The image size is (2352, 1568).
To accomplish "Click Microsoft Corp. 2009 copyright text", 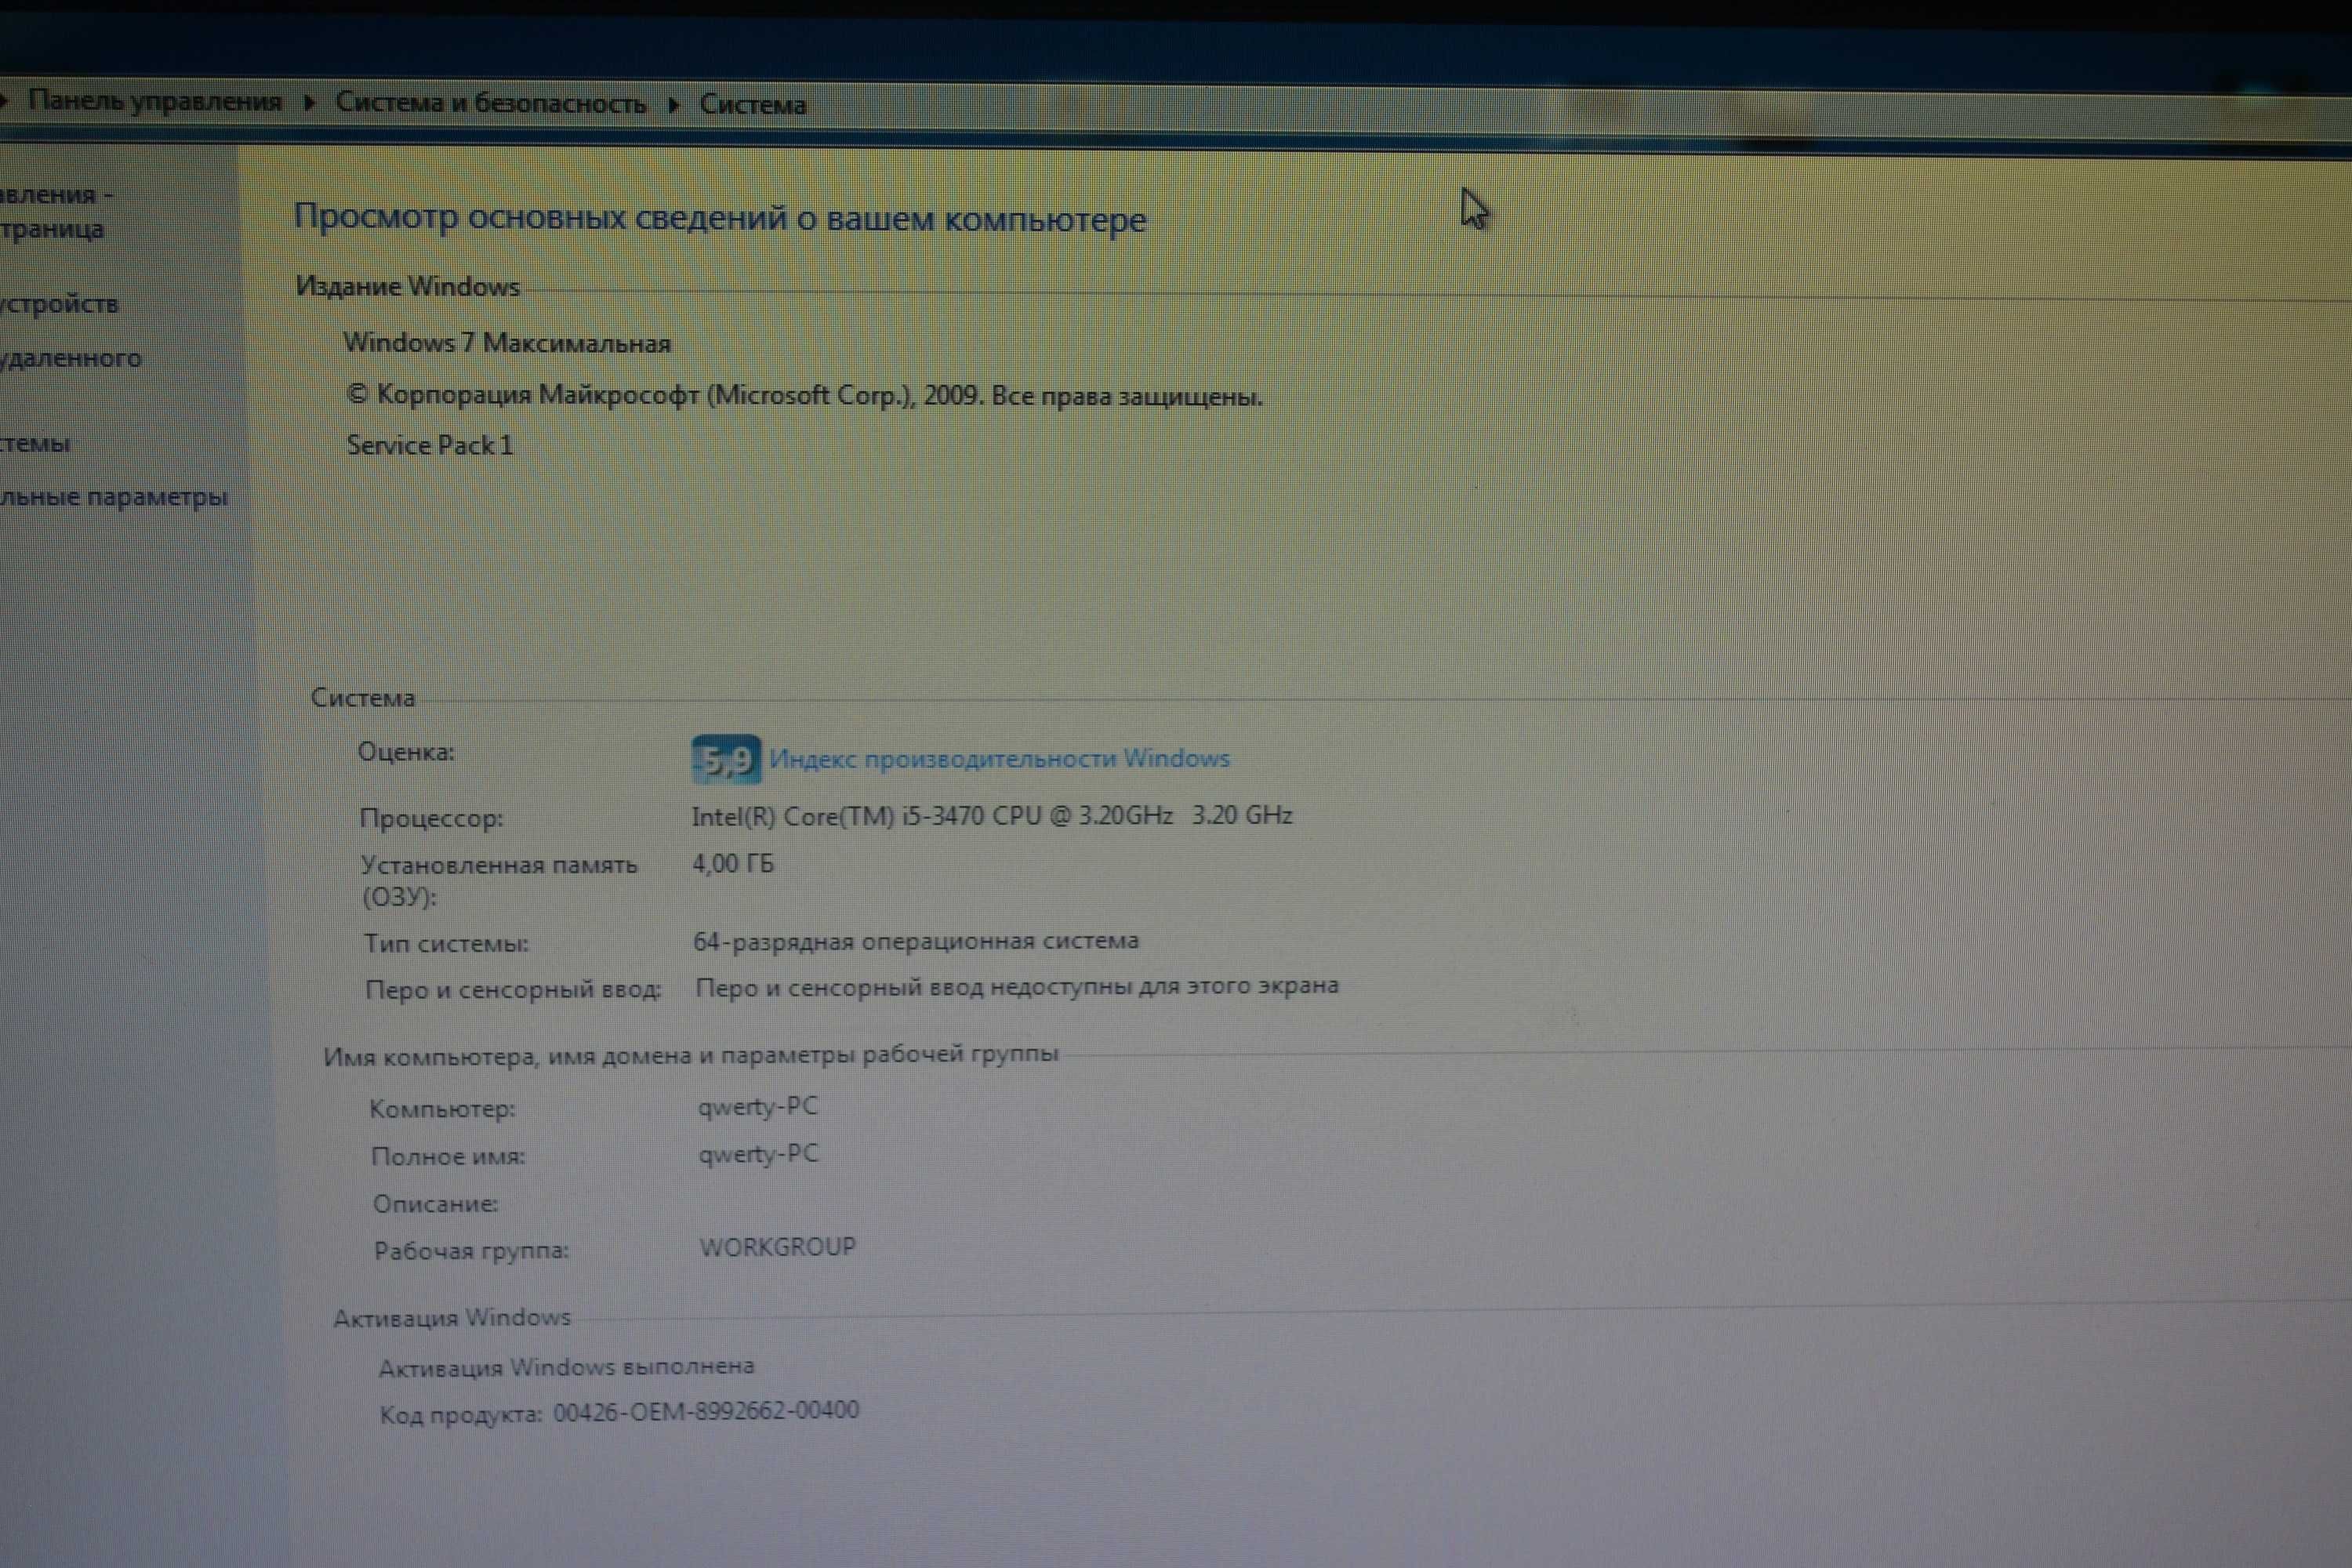I will point(804,396).
